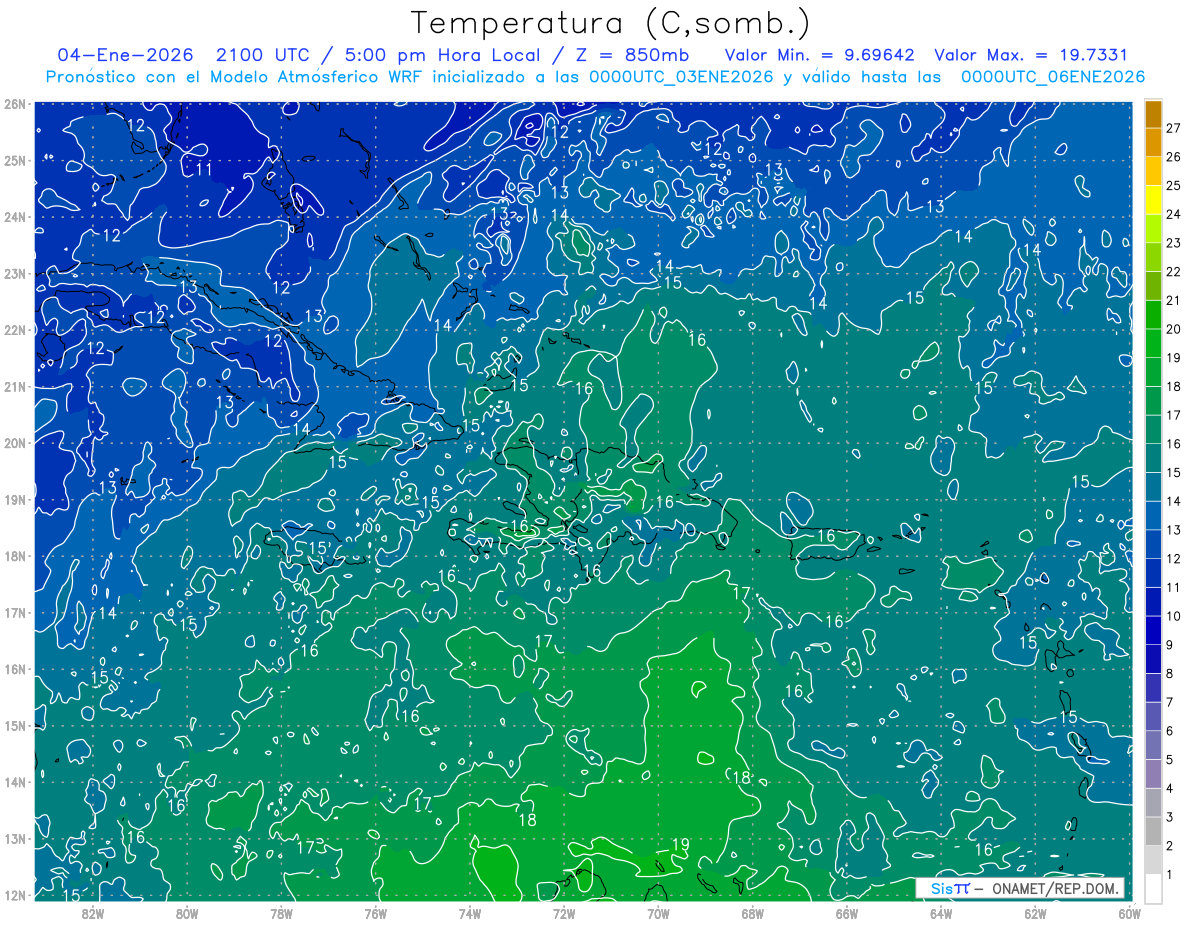This screenshot has width=1200, height=927.
Task: Select valid-until time "0000UTC_06ENE2026"
Action: [x=1053, y=77]
